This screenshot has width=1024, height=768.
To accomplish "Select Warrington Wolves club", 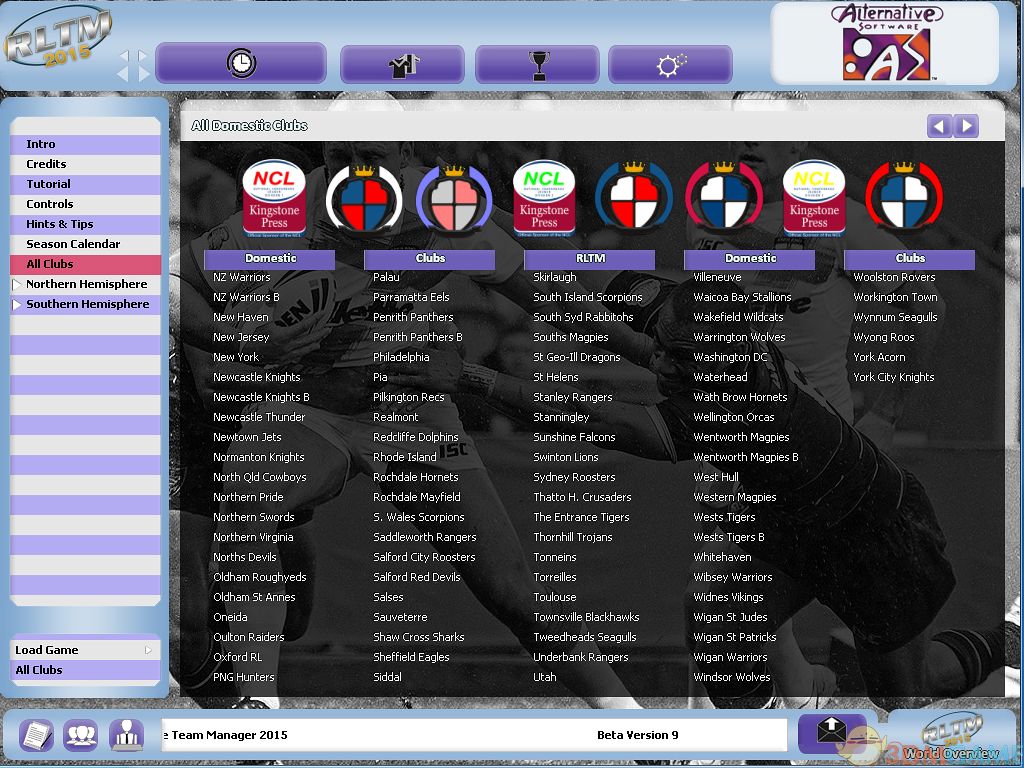I will [x=739, y=338].
